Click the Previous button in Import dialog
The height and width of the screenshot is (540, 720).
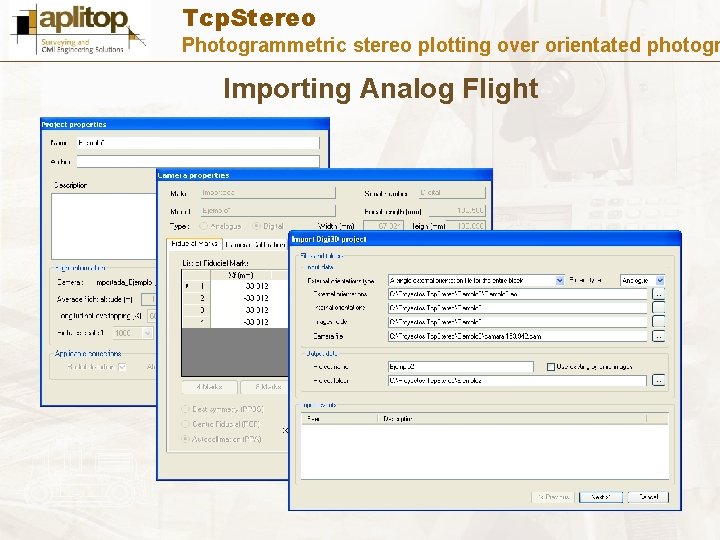pos(553,497)
